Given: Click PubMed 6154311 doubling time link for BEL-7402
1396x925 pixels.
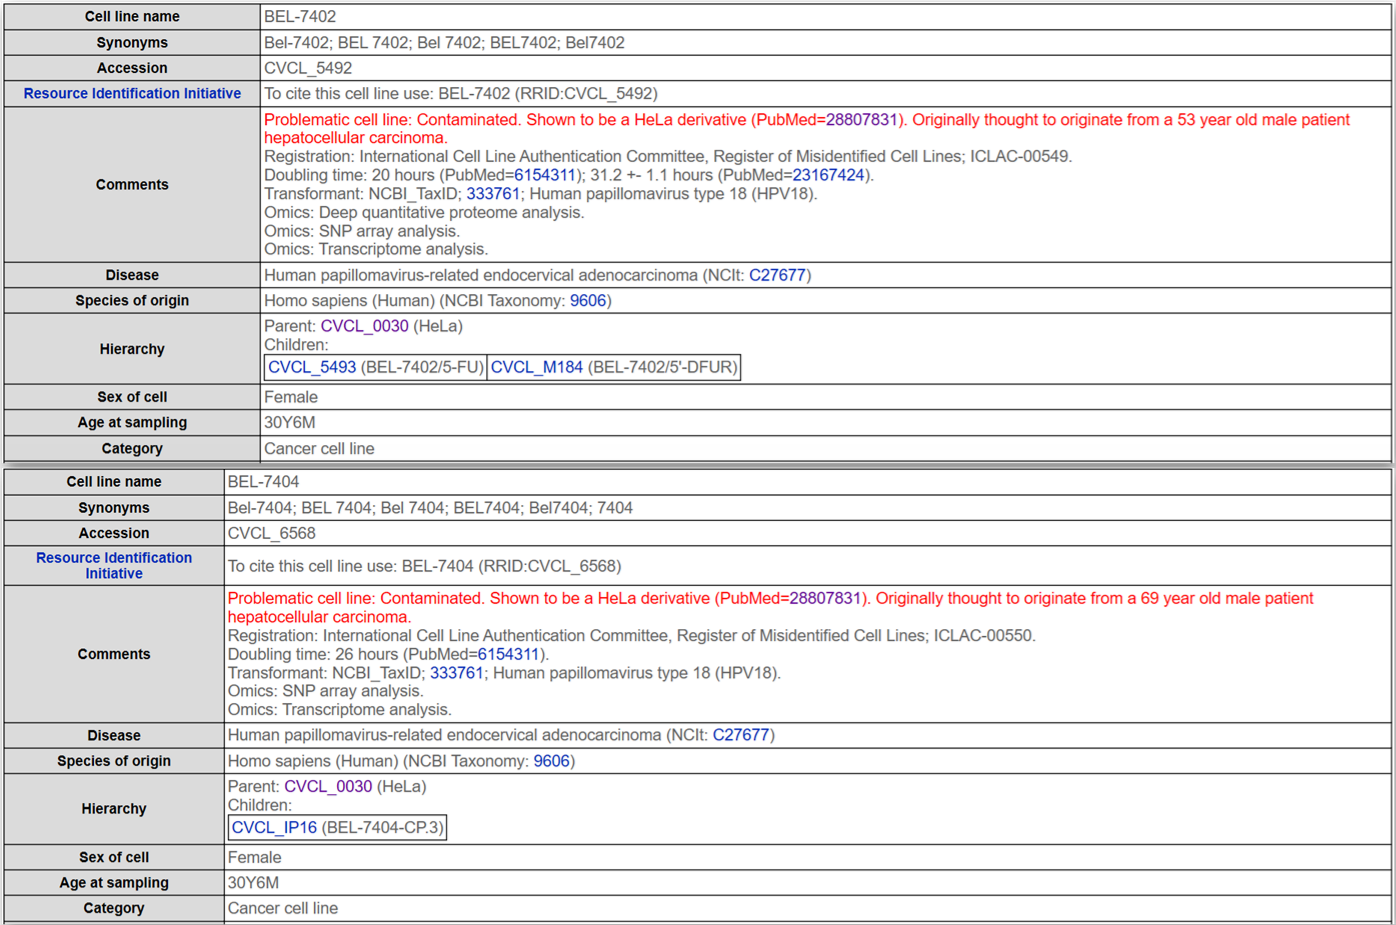Looking at the screenshot, I should [545, 175].
